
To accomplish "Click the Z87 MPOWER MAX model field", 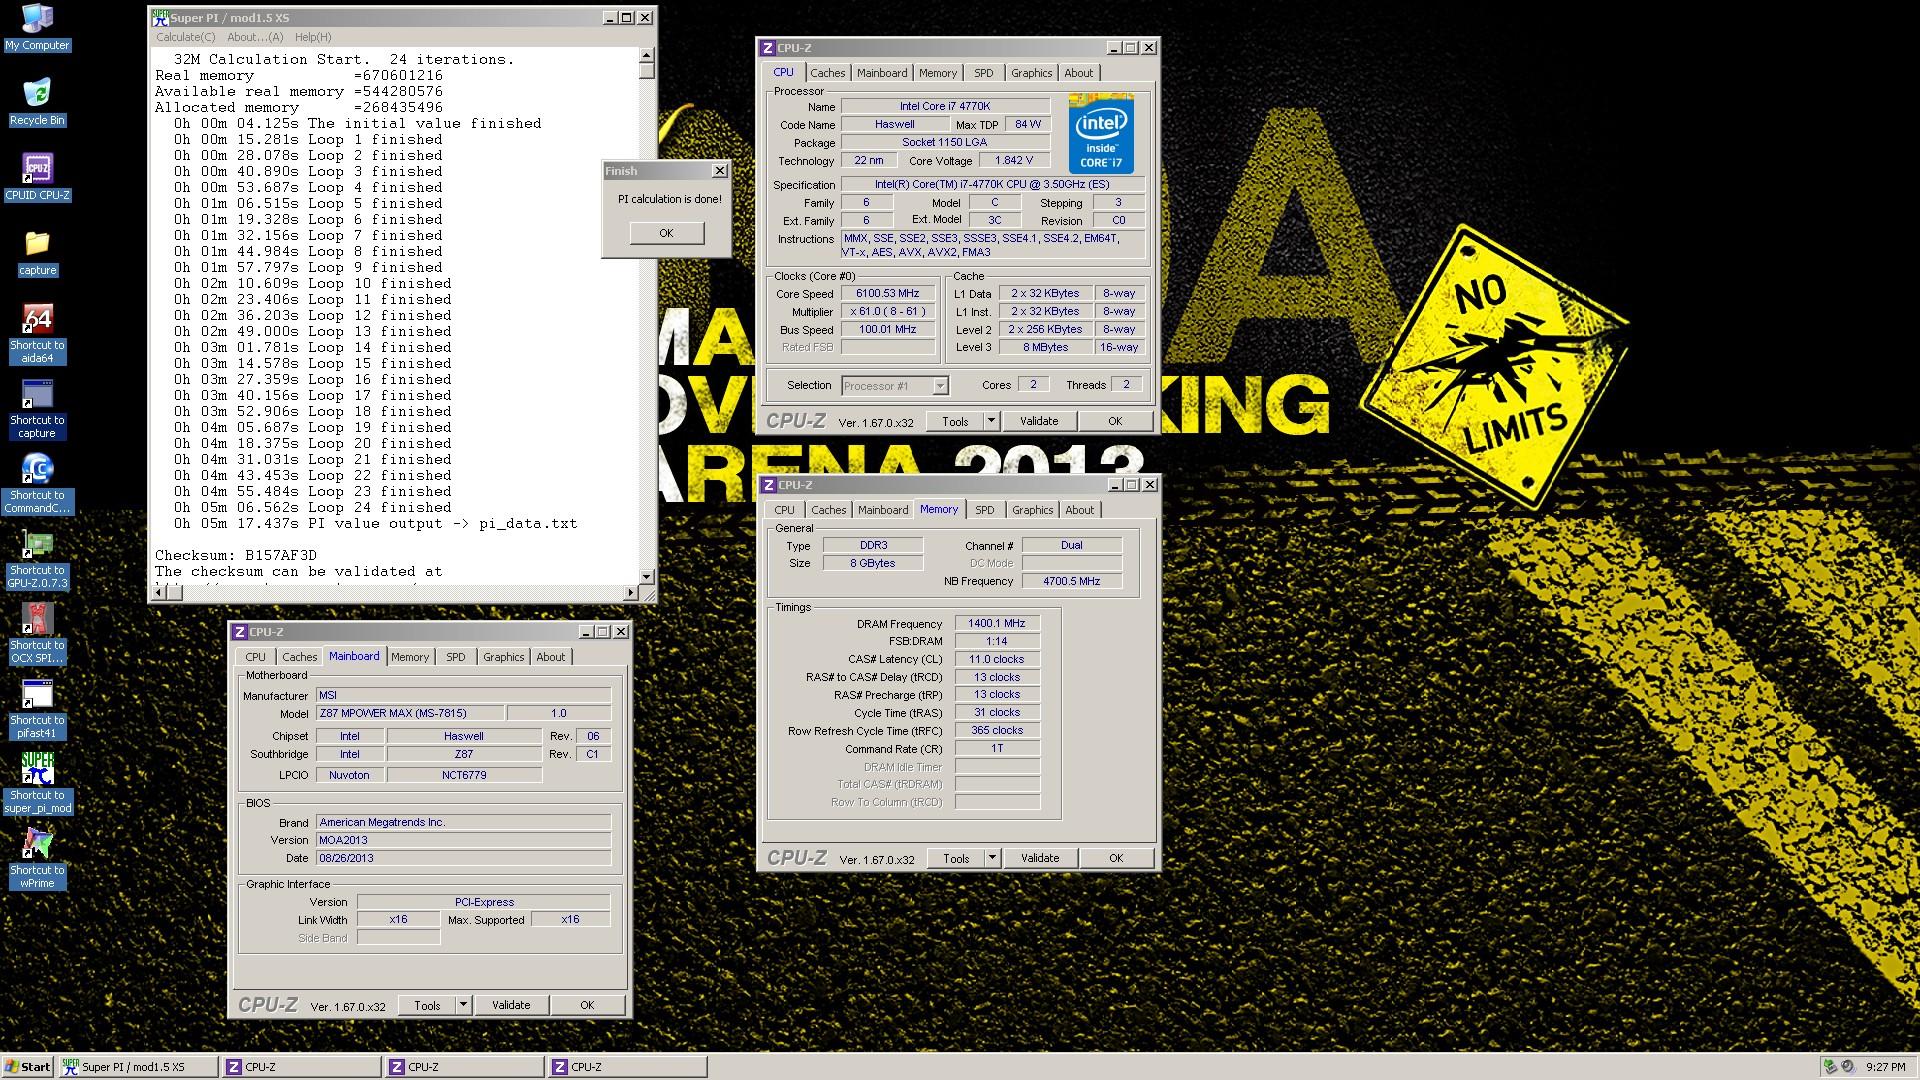I will (409, 713).
